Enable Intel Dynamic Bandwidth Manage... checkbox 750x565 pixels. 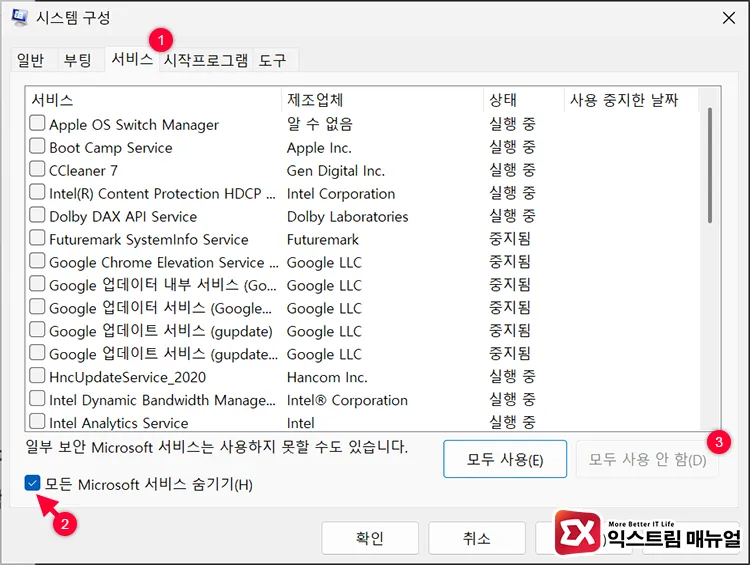coord(37,399)
